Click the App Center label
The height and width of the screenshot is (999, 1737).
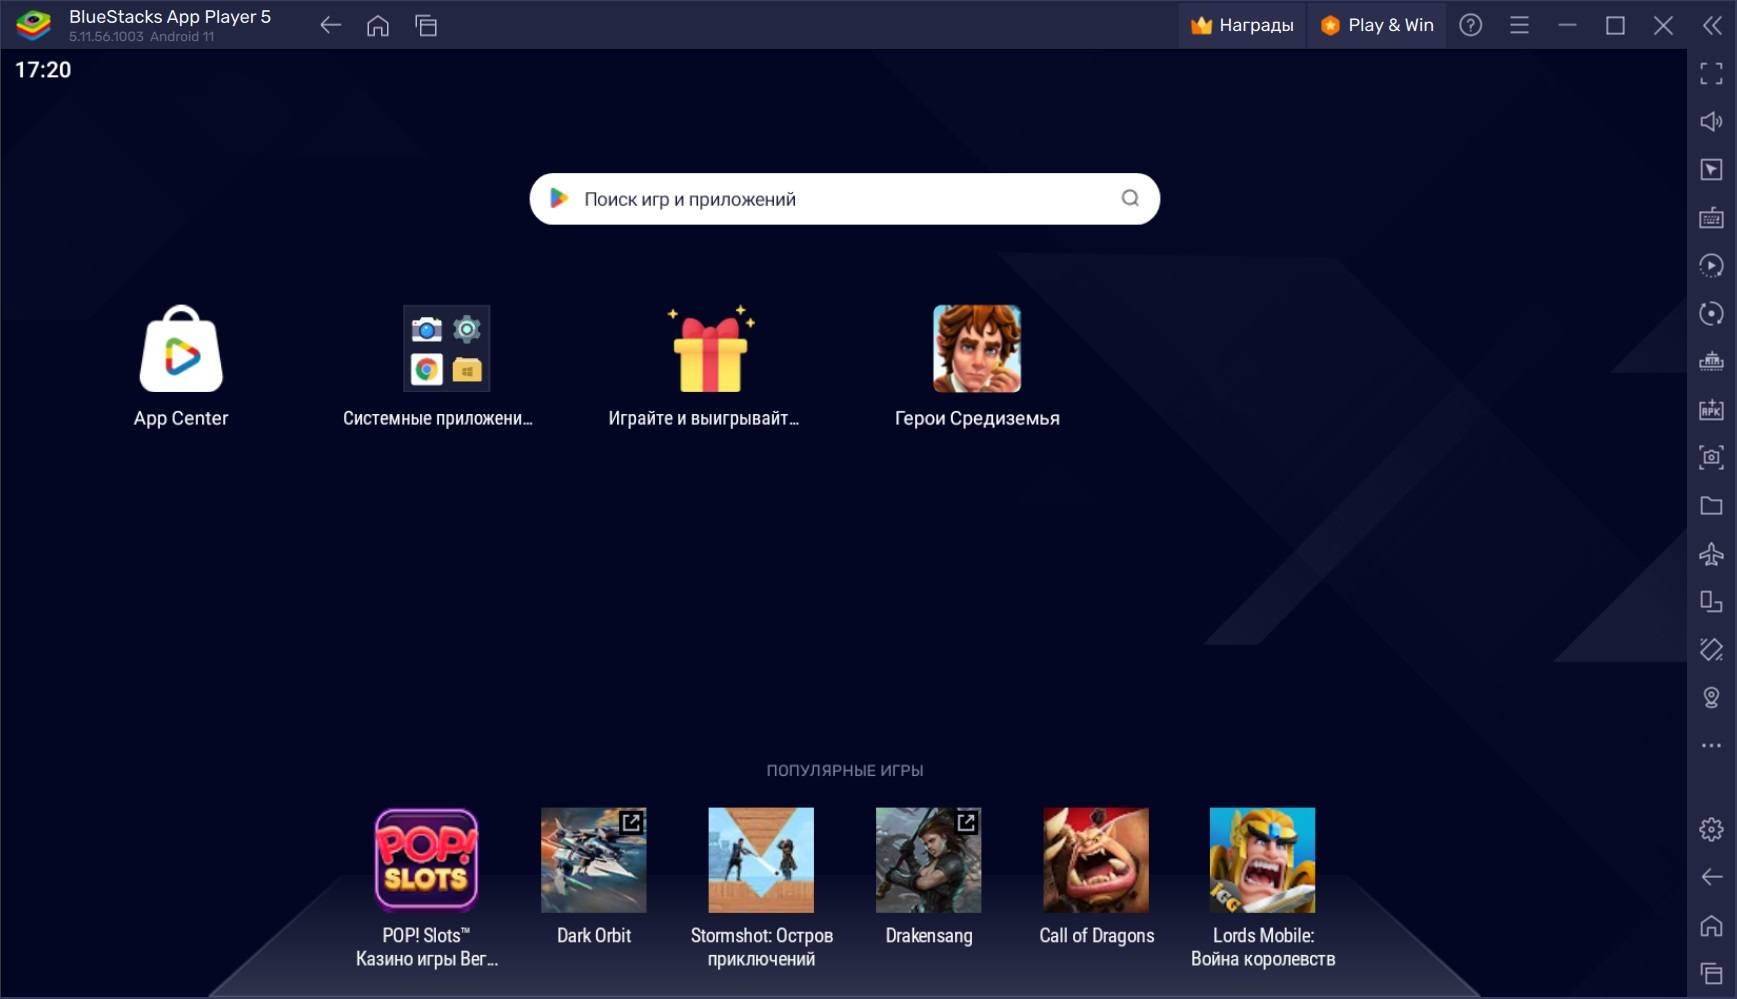[181, 418]
